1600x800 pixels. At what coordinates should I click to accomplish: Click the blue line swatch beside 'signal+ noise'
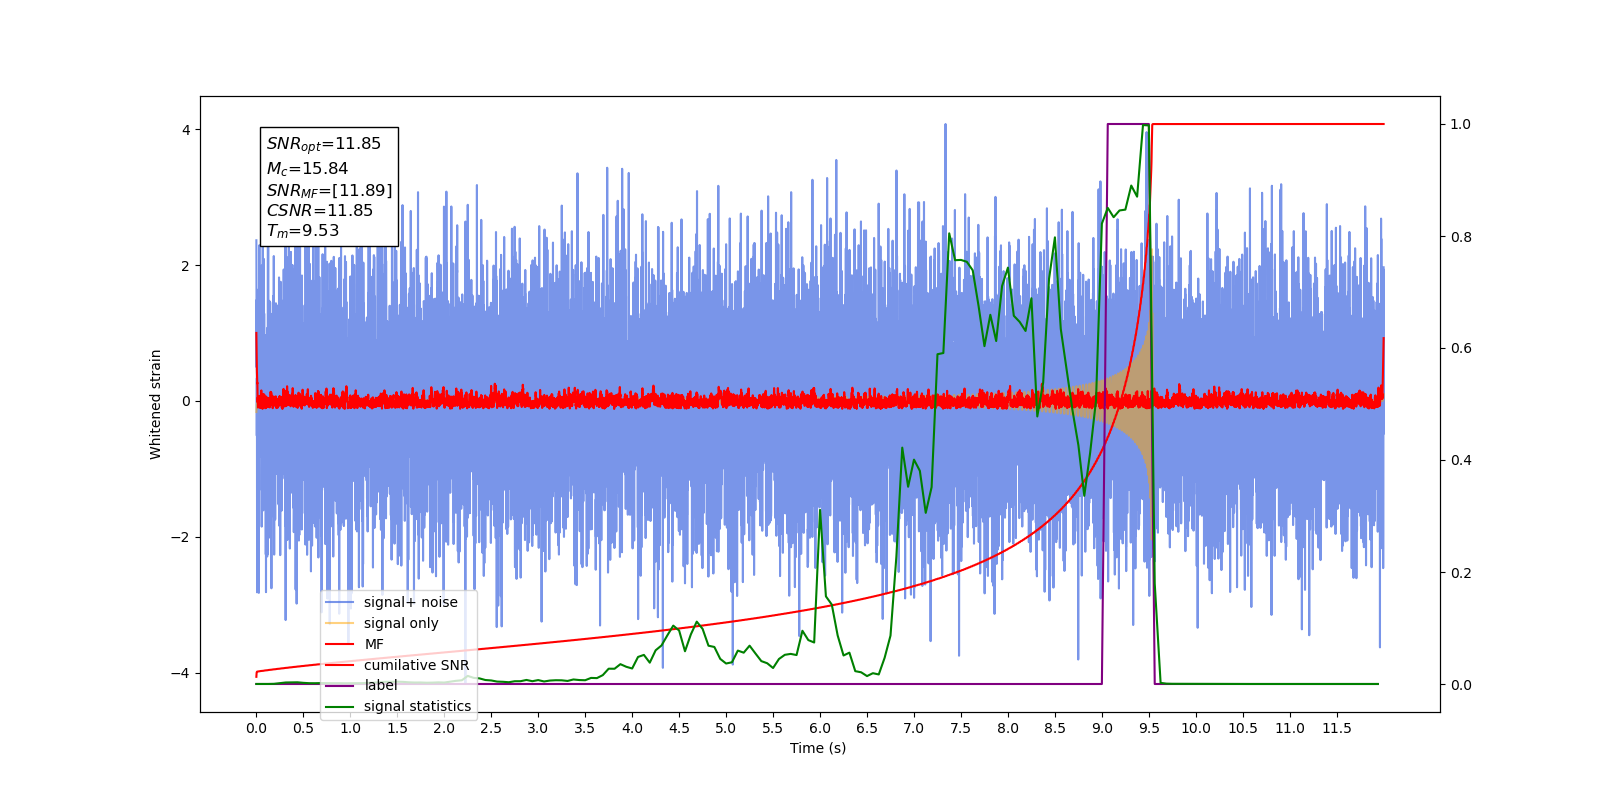340,602
